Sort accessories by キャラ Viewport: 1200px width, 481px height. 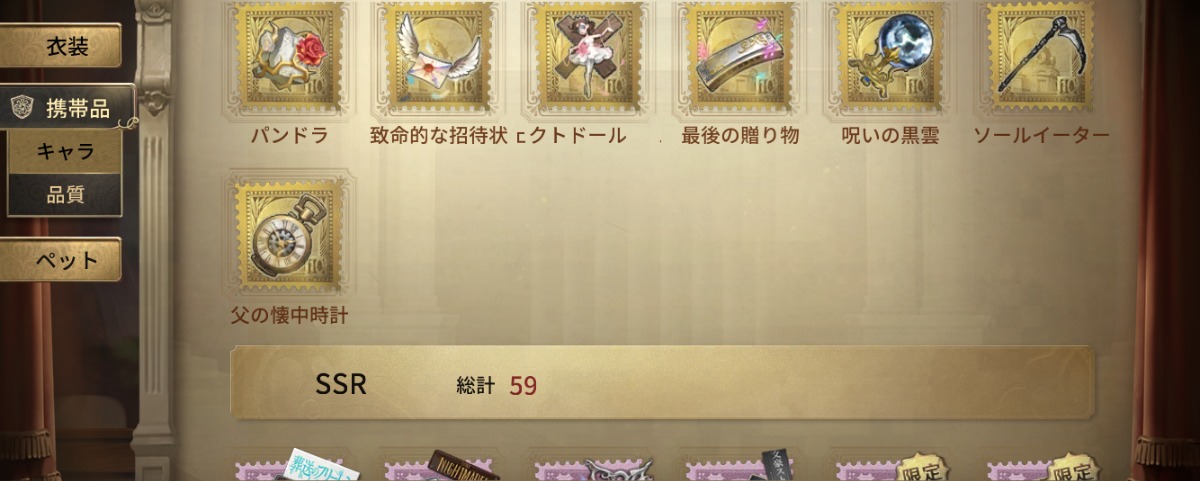pyautogui.click(x=65, y=152)
